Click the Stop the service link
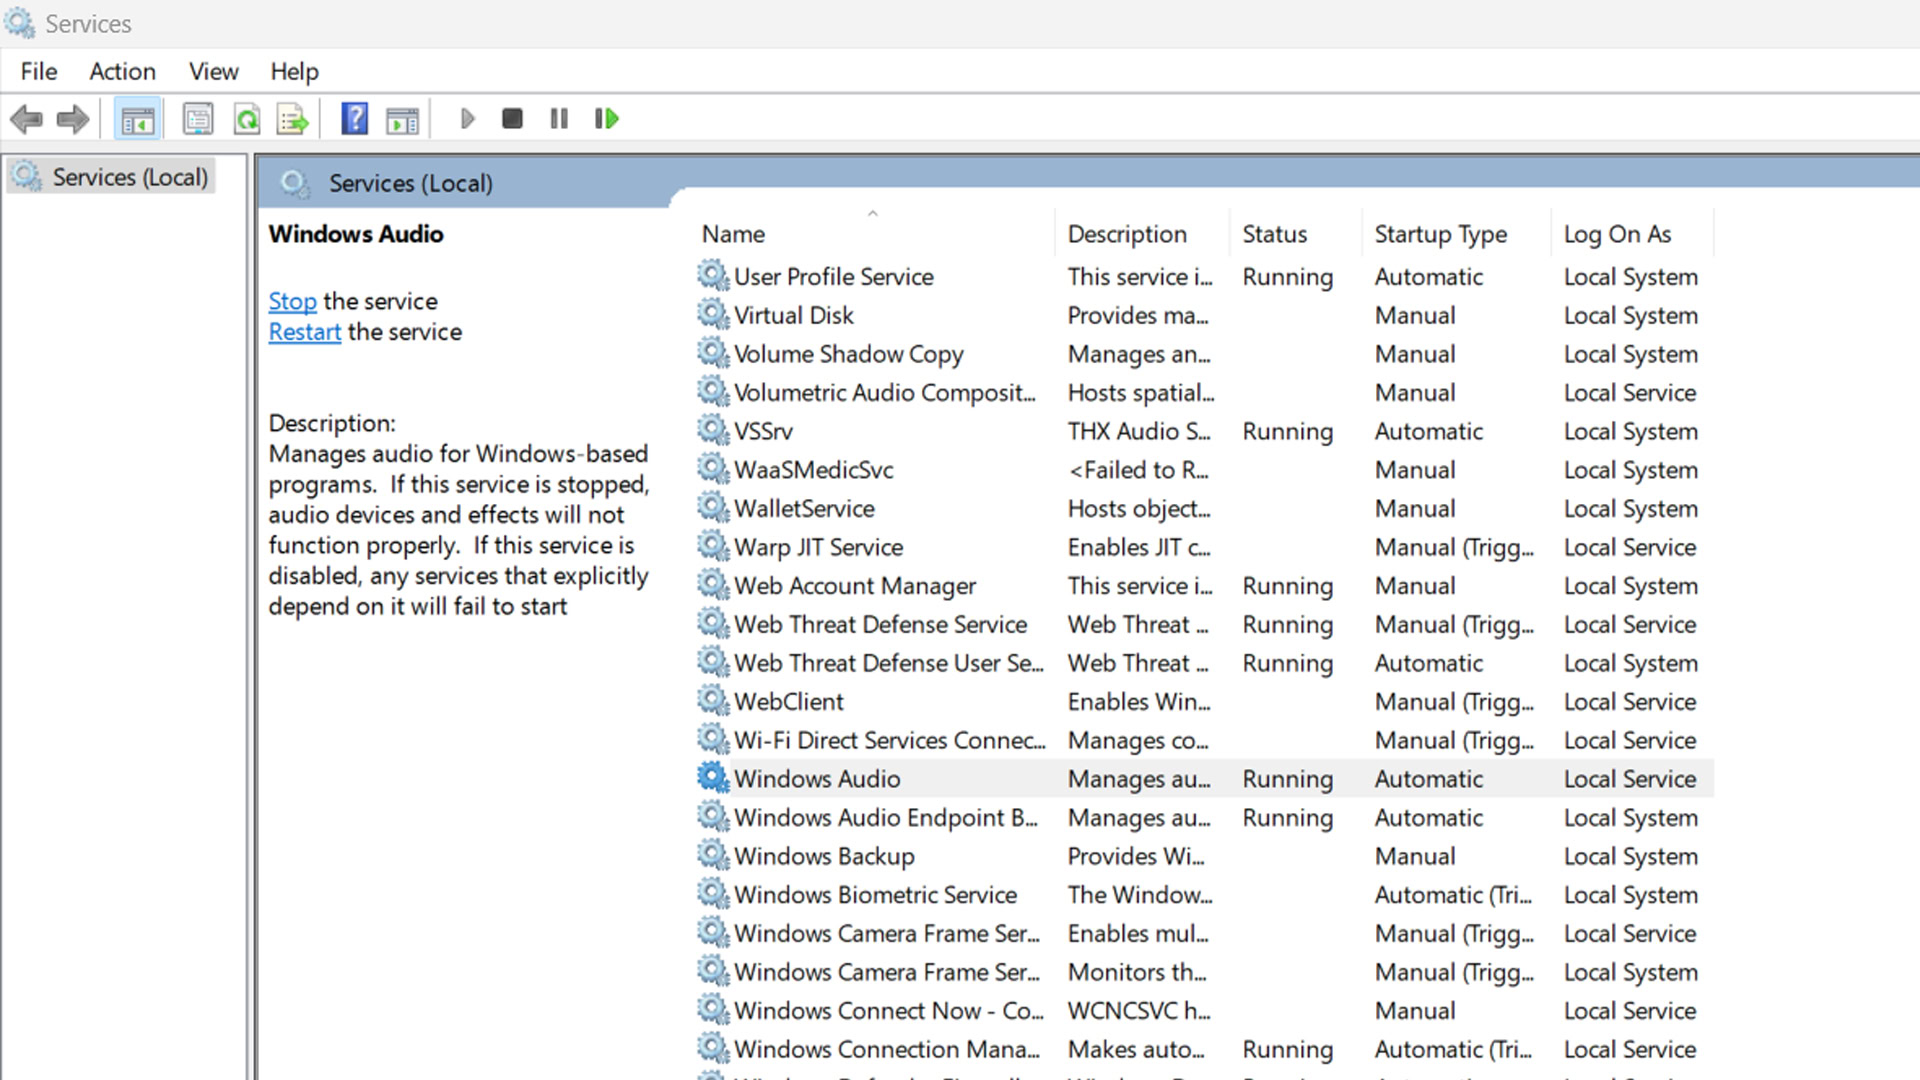This screenshot has width=1920, height=1080. (292, 301)
